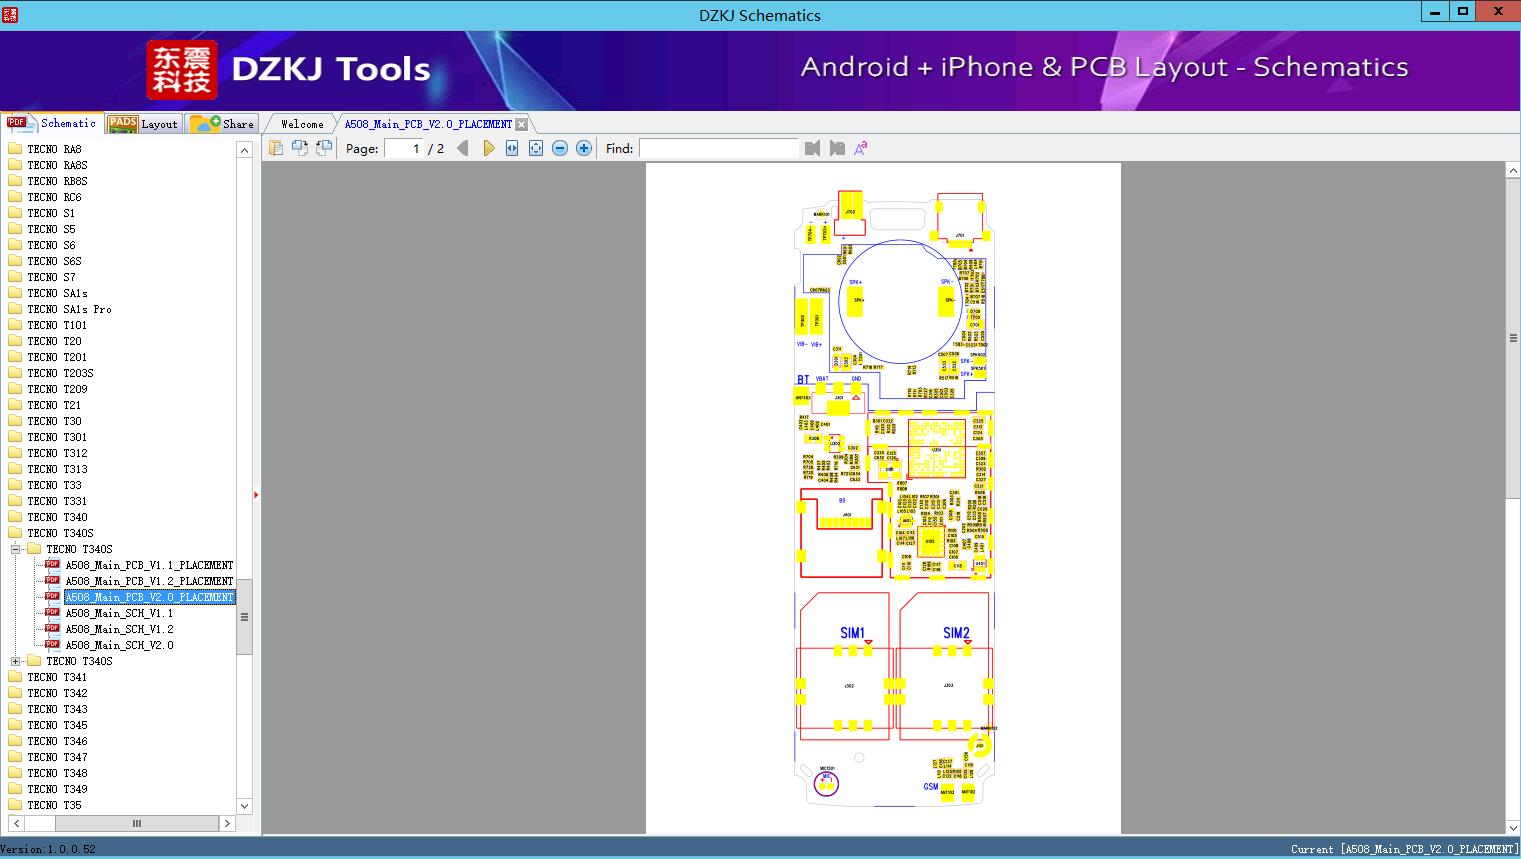Image resolution: width=1521 pixels, height=859 pixels.
Task: Select the TECNO T203S folder
Action: pos(60,373)
